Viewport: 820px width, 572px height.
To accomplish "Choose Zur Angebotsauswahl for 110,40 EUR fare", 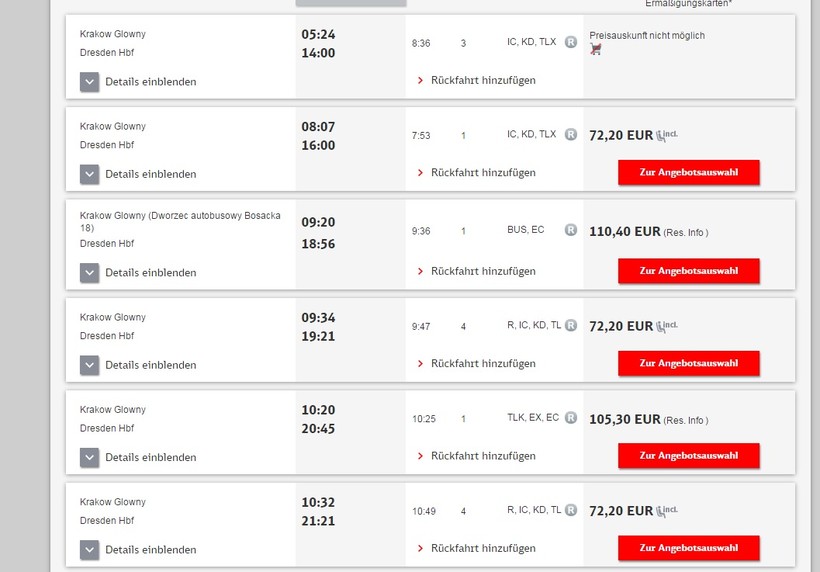I will pos(689,271).
